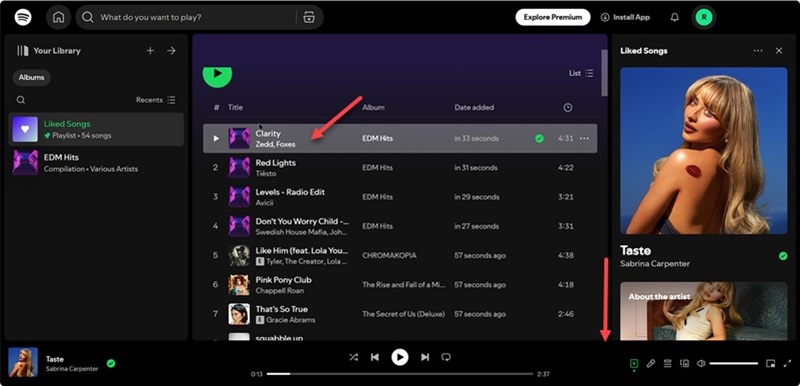Toggle liked checkmark in bottom player bar

coord(111,363)
